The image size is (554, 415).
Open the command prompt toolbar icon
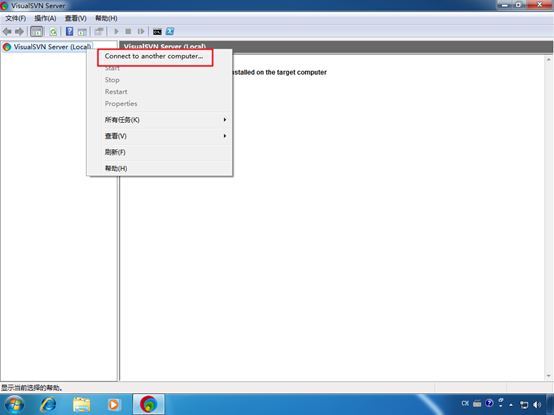coord(157,32)
